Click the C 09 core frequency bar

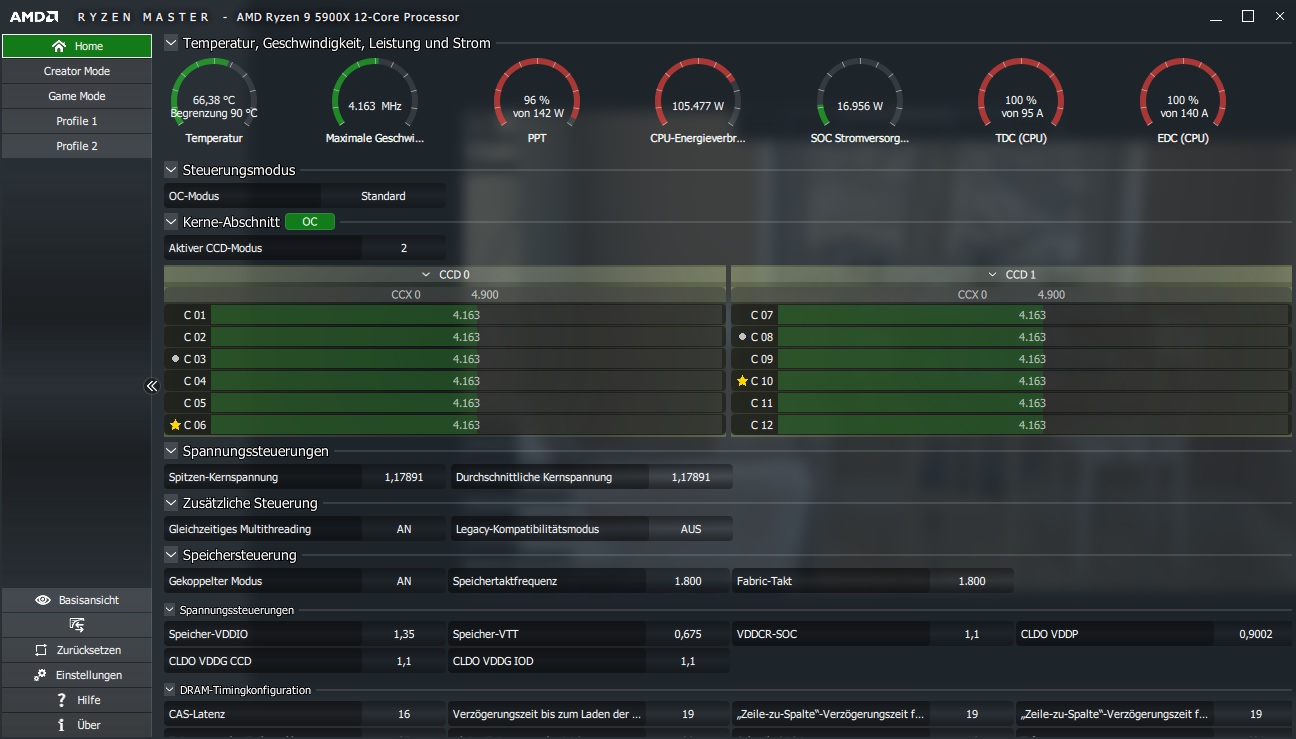click(x=1034, y=359)
